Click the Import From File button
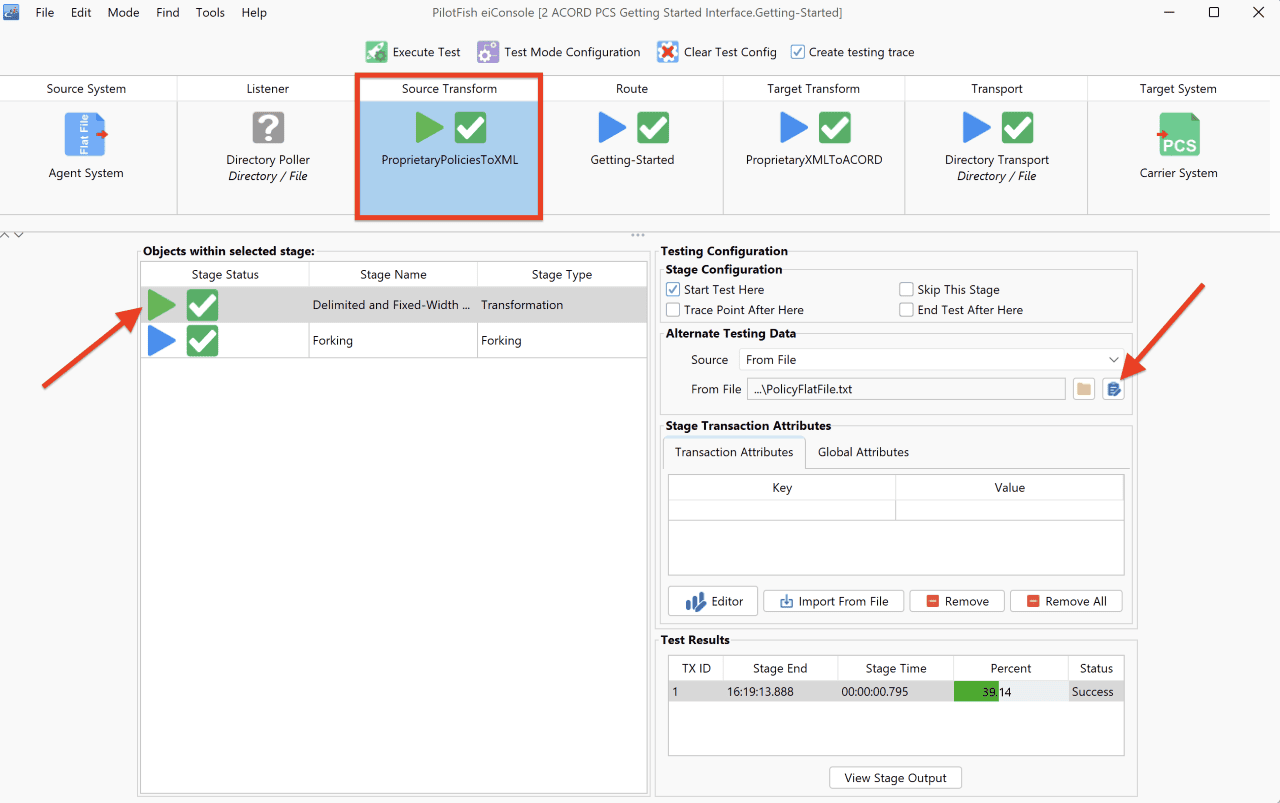 point(834,601)
